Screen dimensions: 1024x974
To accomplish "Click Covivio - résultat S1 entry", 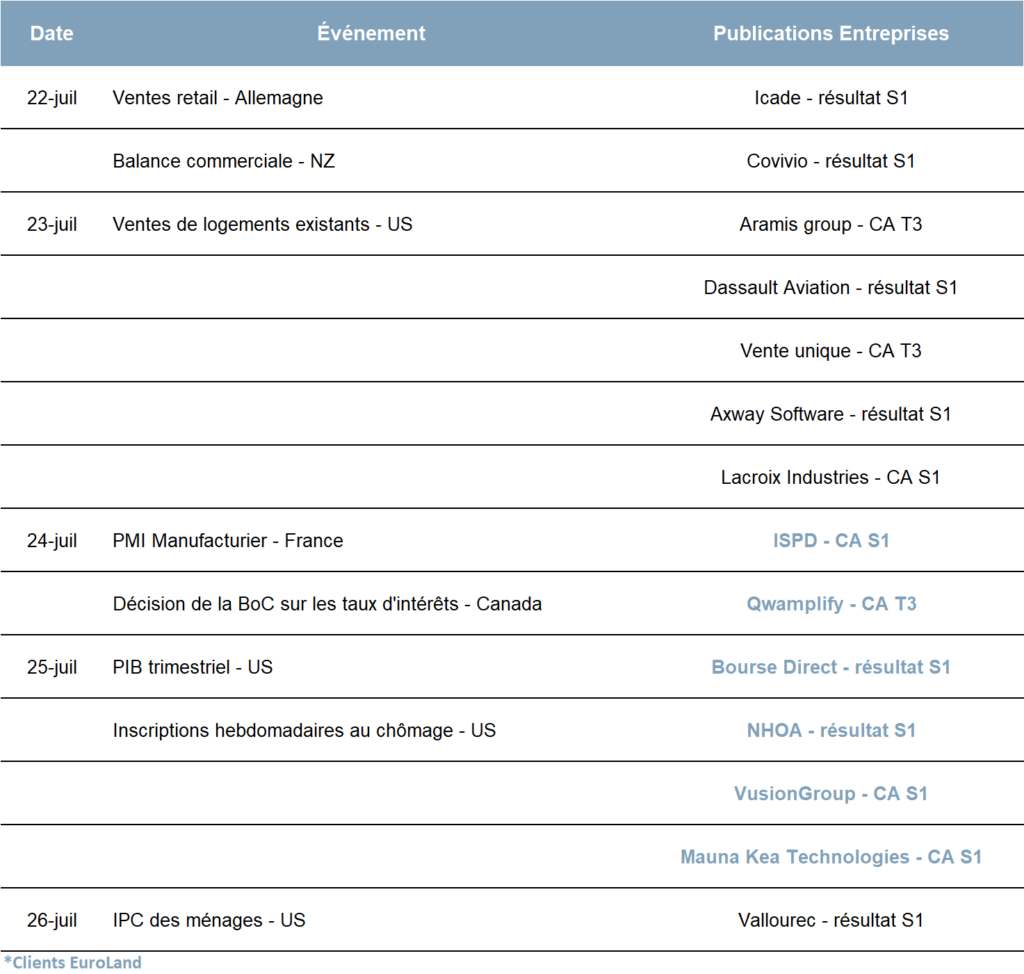I will click(x=831, y=161).
